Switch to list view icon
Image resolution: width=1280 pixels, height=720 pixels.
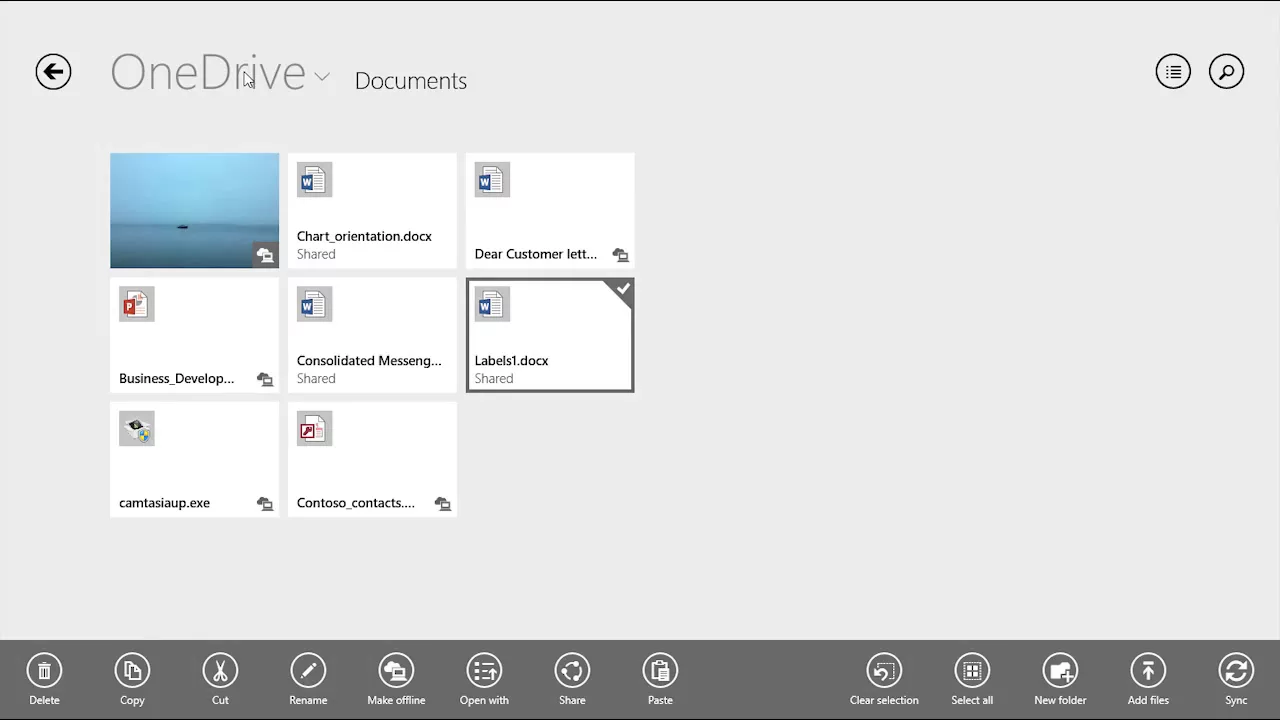tap(1173, 72)
